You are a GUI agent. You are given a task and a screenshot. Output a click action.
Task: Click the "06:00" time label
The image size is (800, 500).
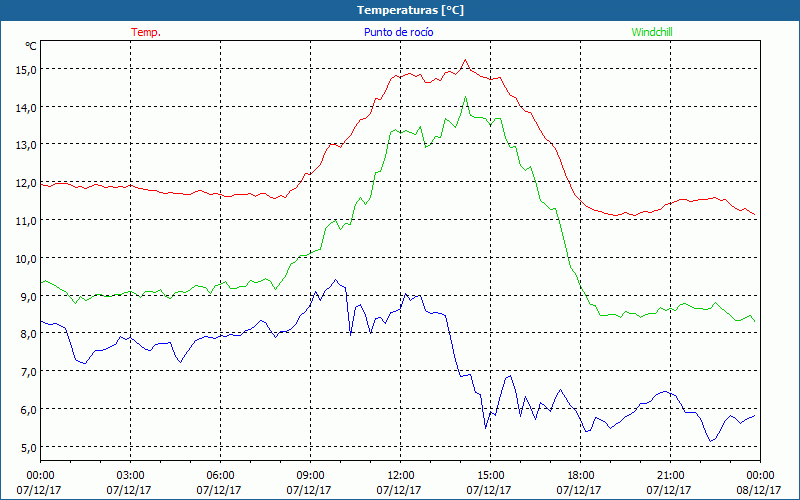pos(220,476)
